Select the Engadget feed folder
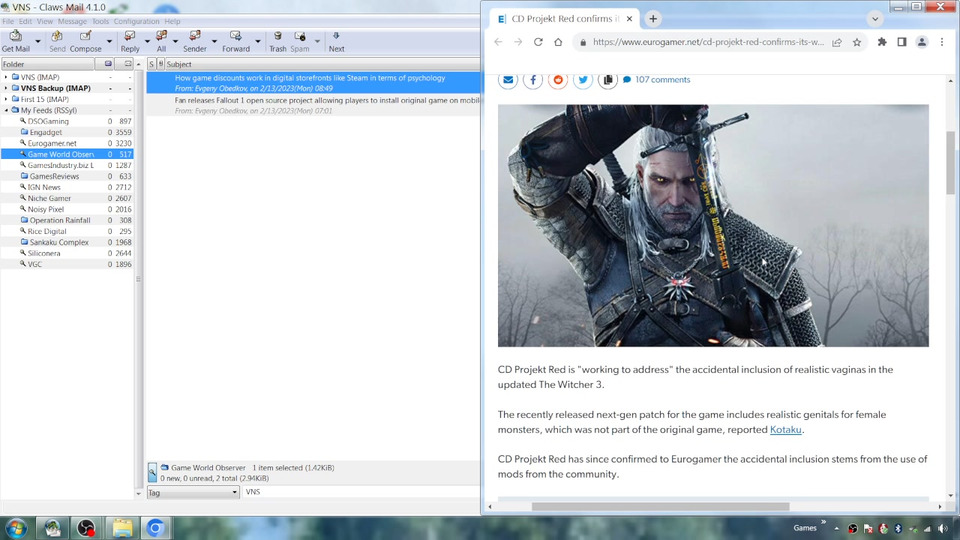Image resolution: width=960 pixels, height=540 pixels. (x=45, y=132)
